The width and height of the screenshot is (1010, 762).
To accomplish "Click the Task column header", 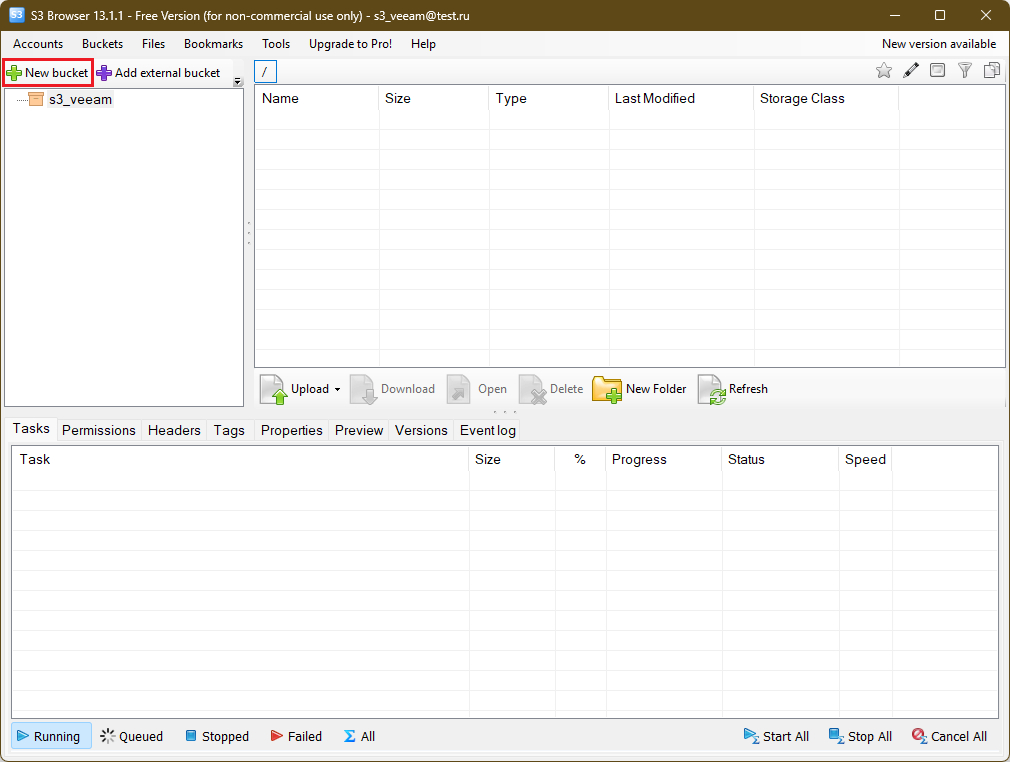I will (x=240, y=459).
